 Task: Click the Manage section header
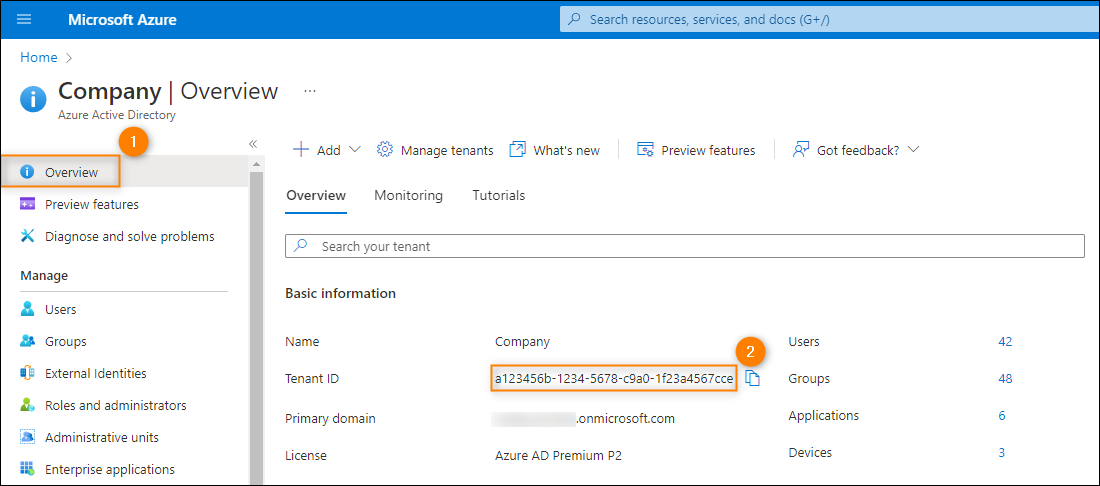pyautogui.click(x=44, y=276)
